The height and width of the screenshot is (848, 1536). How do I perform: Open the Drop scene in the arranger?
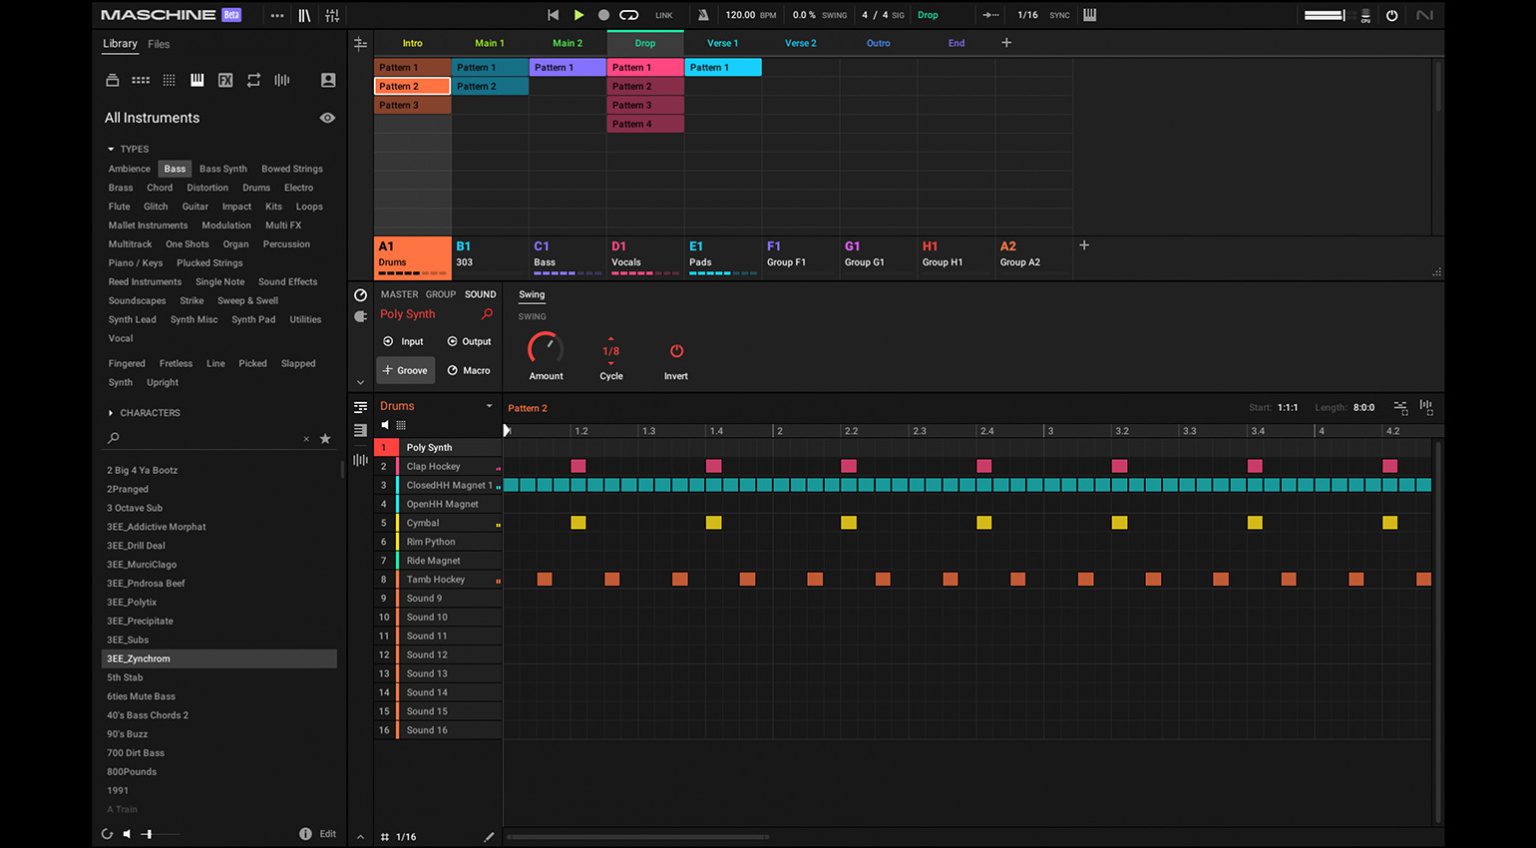(645, 43)
